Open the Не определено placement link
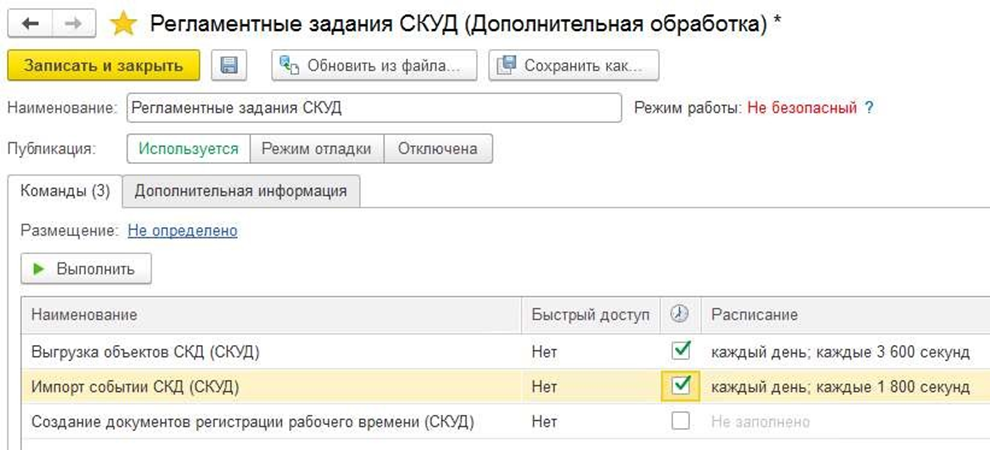Screen dimensions: 990x450 tap(182, 230)
